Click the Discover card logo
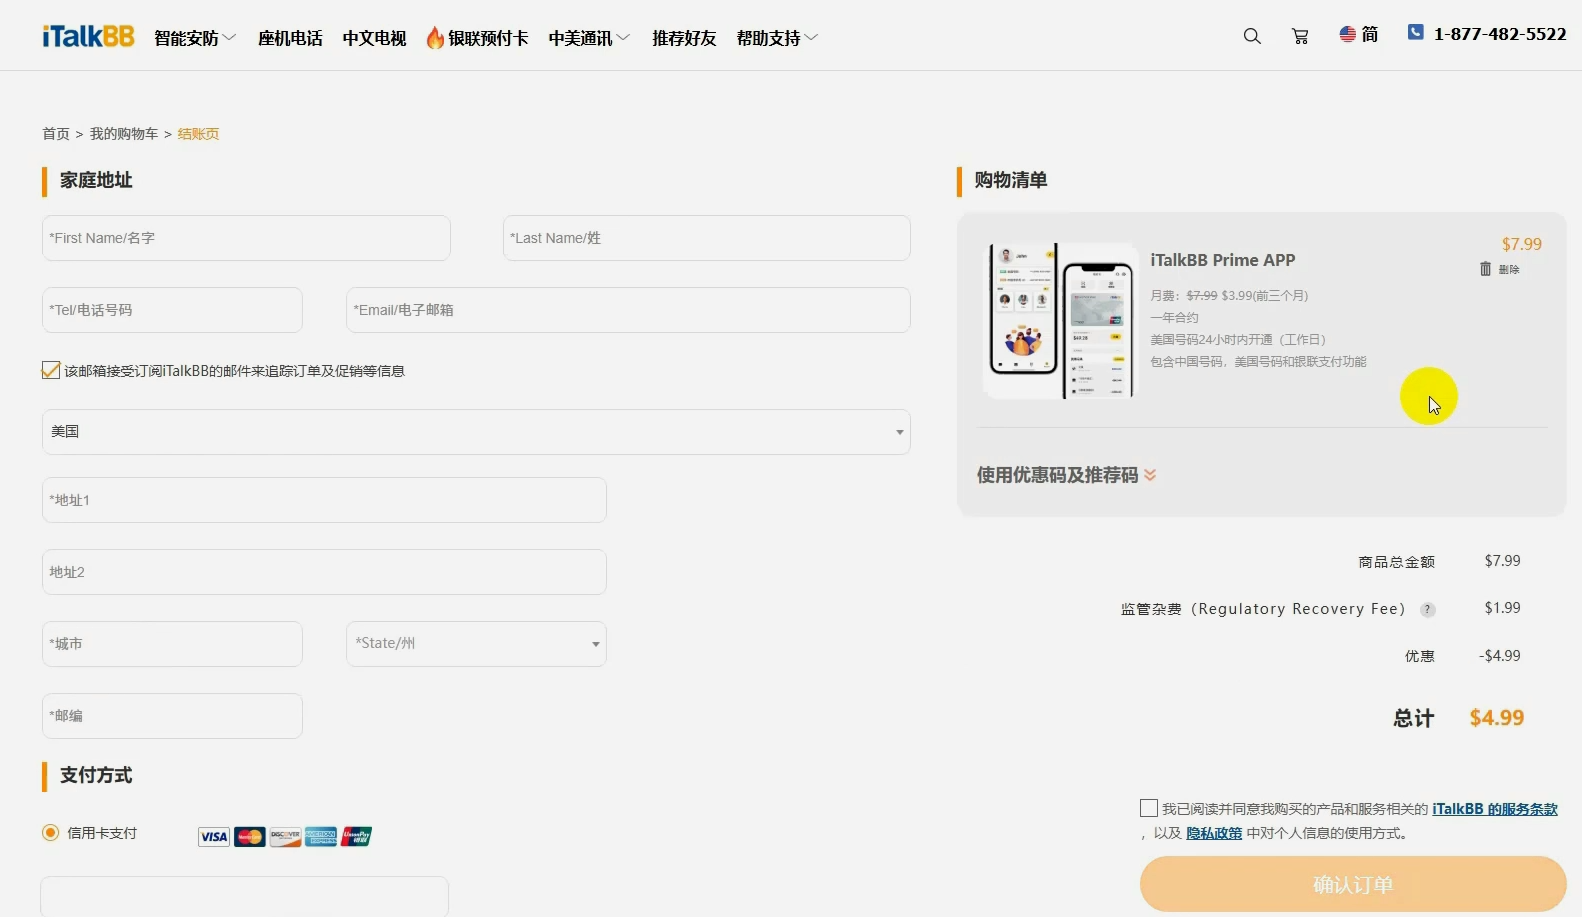The image size is (1582, 917). tap(285, 836)
